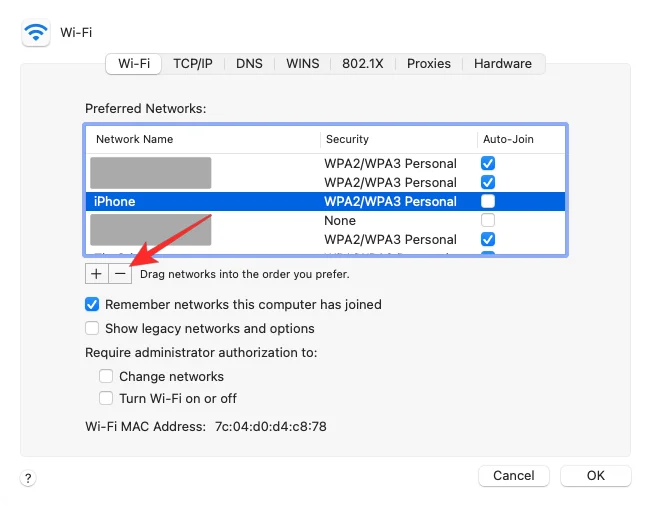Click the Wi-Fi icon in header
Image resolution: width=651 pixels, height=506 pixels.
coord(36,33)
